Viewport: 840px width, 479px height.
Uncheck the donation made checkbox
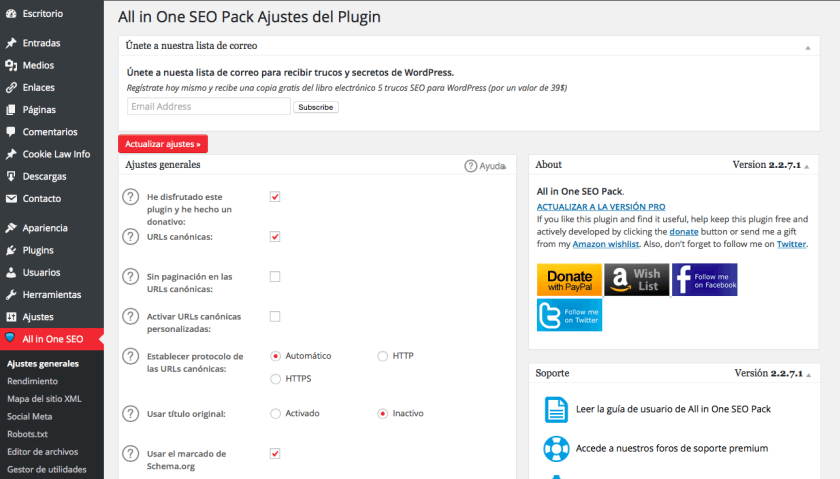[275, 197]
